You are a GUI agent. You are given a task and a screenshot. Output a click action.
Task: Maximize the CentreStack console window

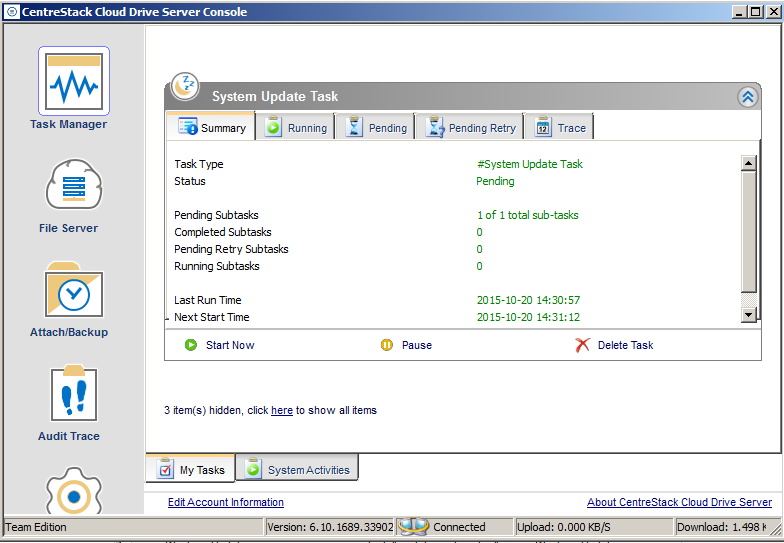click(x=756, y=12)
